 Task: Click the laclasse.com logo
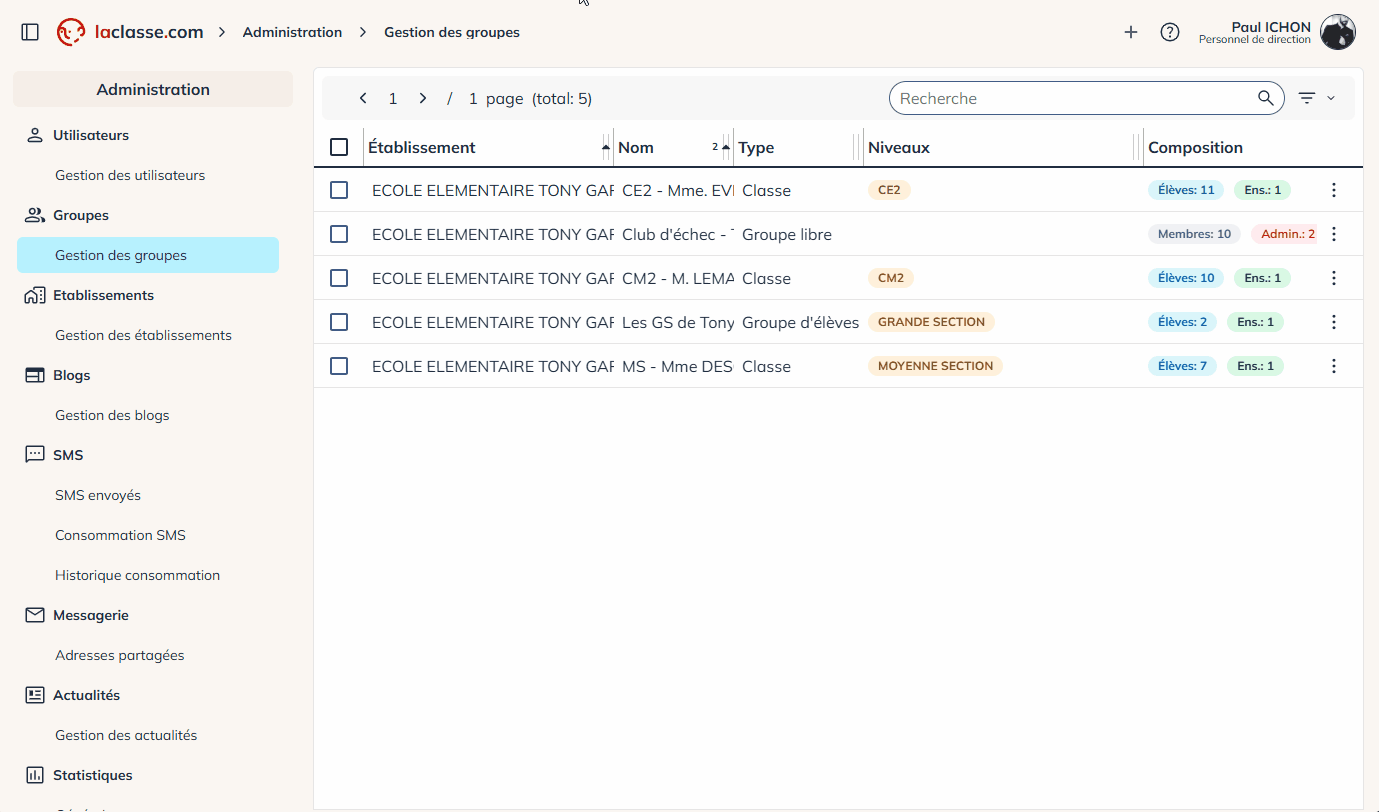130,32
